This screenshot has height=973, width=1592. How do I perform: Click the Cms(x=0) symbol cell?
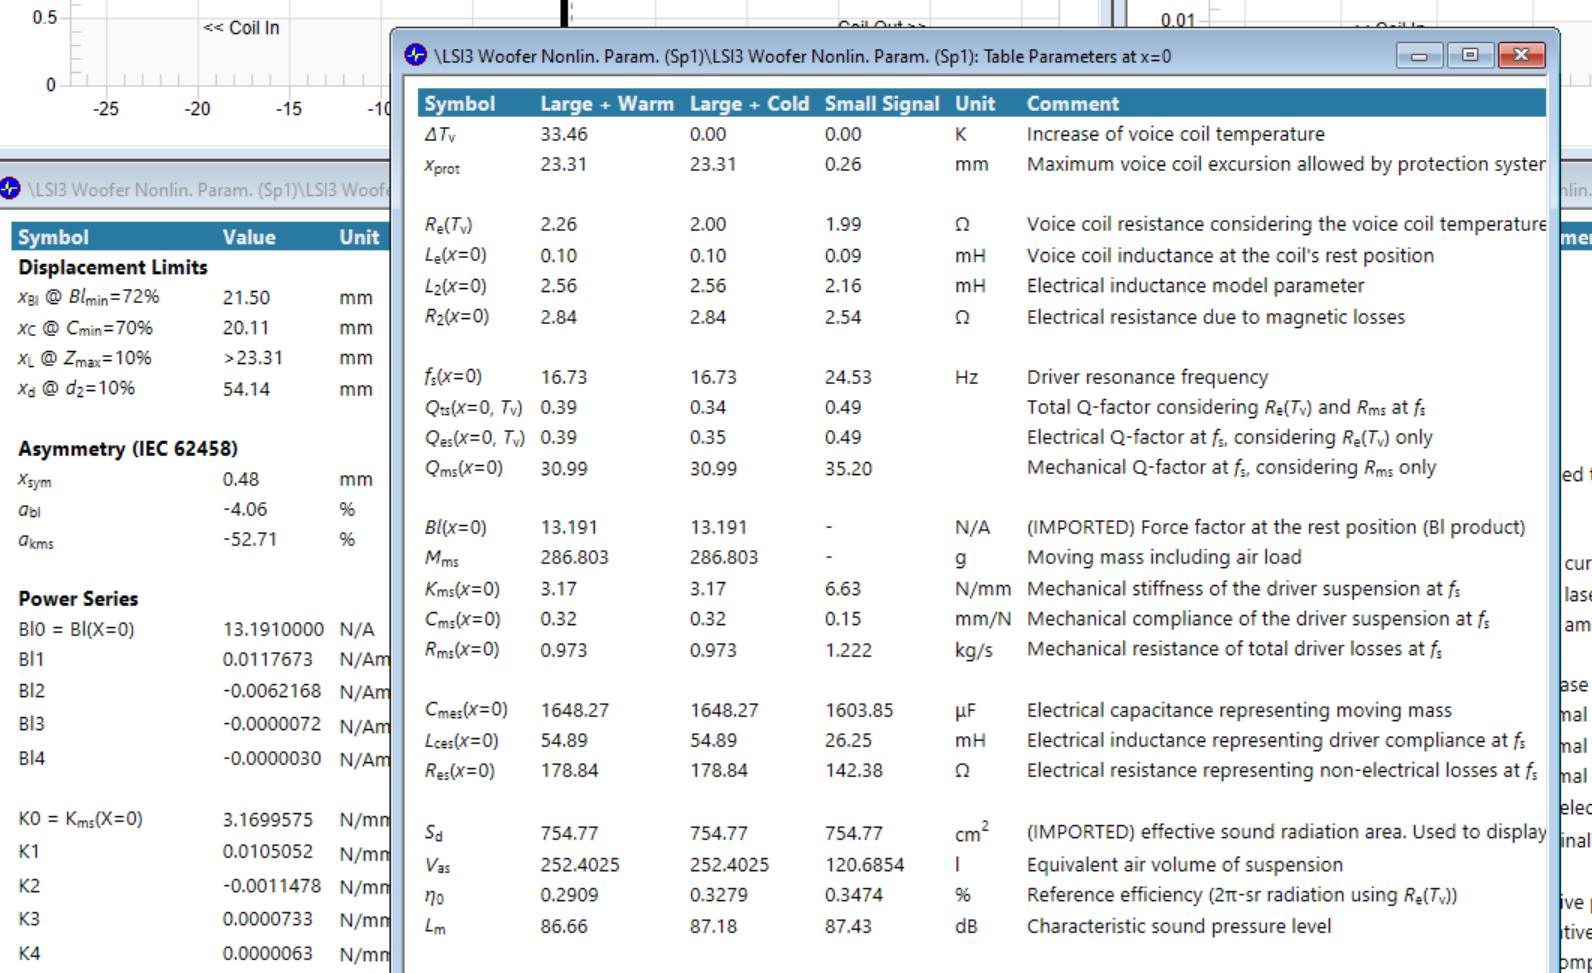462,620
